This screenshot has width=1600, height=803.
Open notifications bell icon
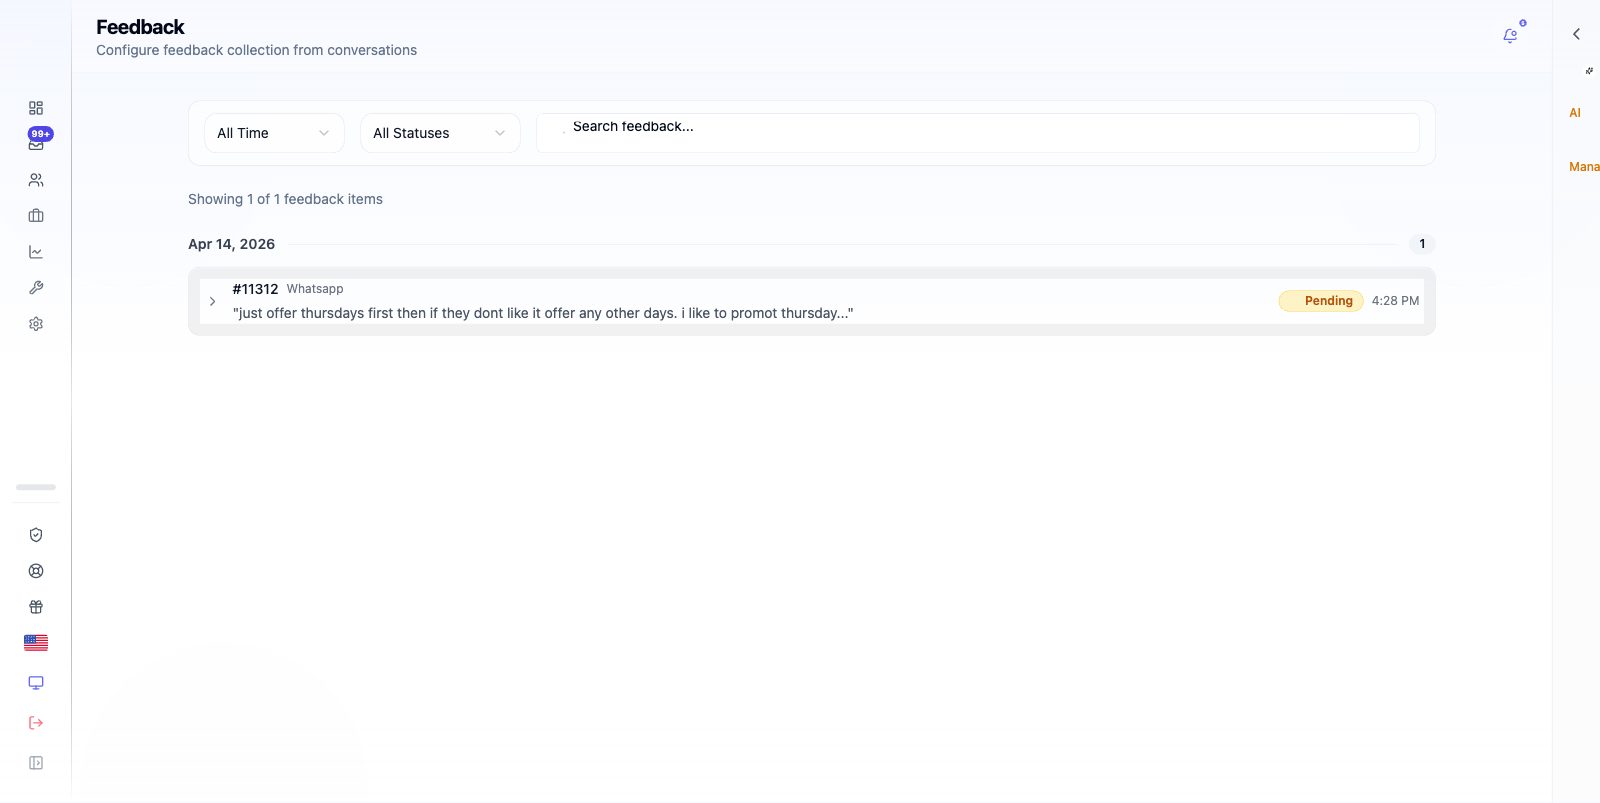1510,36
